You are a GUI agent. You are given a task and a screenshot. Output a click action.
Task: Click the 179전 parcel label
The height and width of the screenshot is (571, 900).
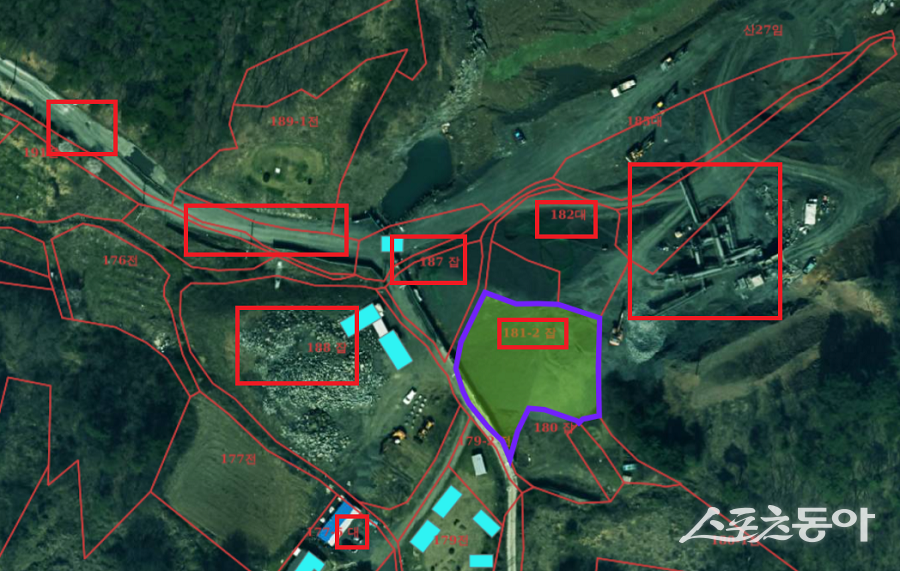tap(451, 540)
